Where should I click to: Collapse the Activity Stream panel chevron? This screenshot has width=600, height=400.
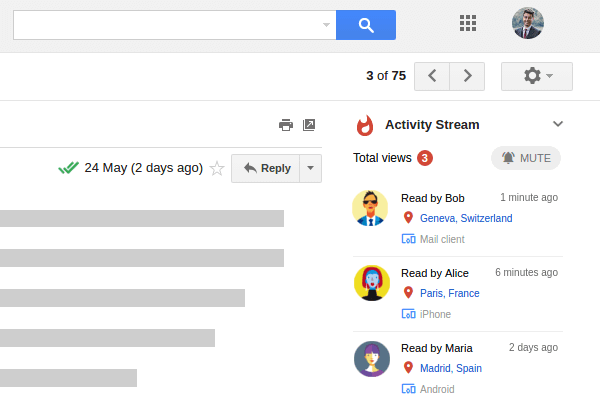pyautogui.click(x=558, y=124)
